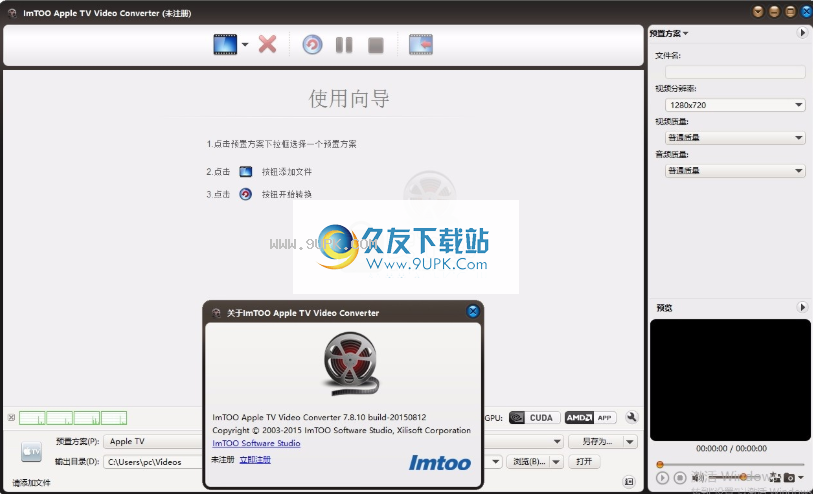The height and width of the screenshot is (494, 813).
Task: Expand the profile dropdown arrow beside 另存为
Action: (x=557, y=442)
